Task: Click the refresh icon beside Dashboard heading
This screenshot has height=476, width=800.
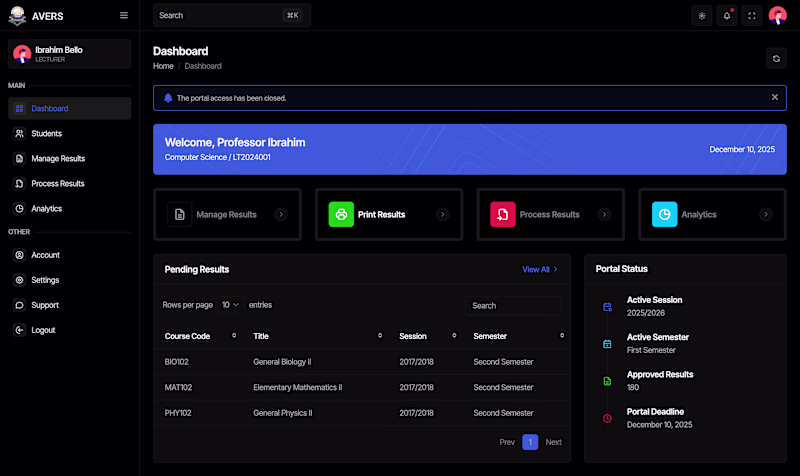Action: pyautogui.click(x=776, y=58)
